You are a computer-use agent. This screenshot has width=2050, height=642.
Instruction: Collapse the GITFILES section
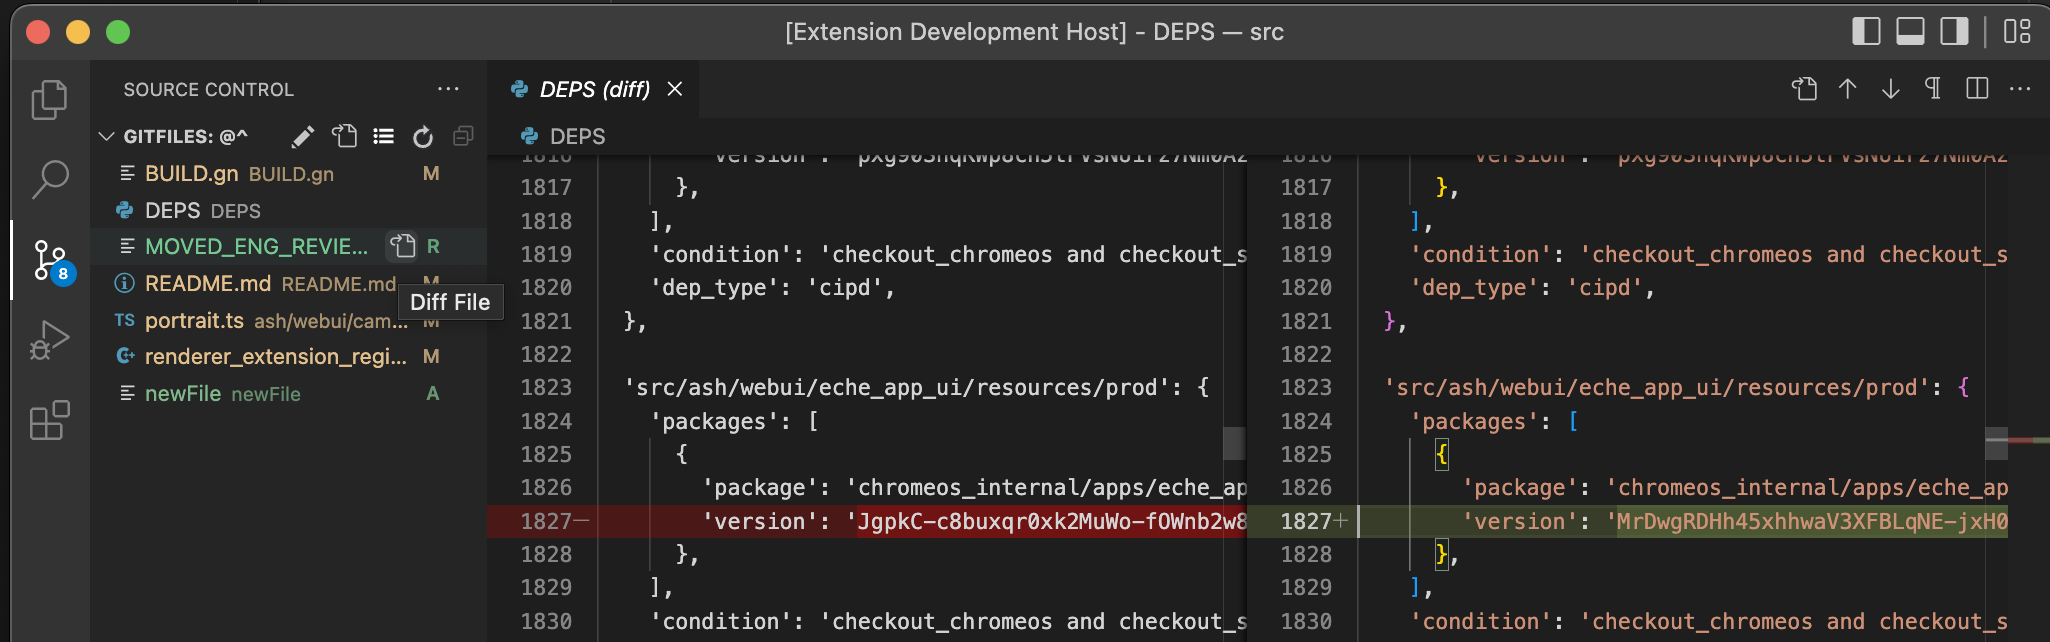pos(107,136)
